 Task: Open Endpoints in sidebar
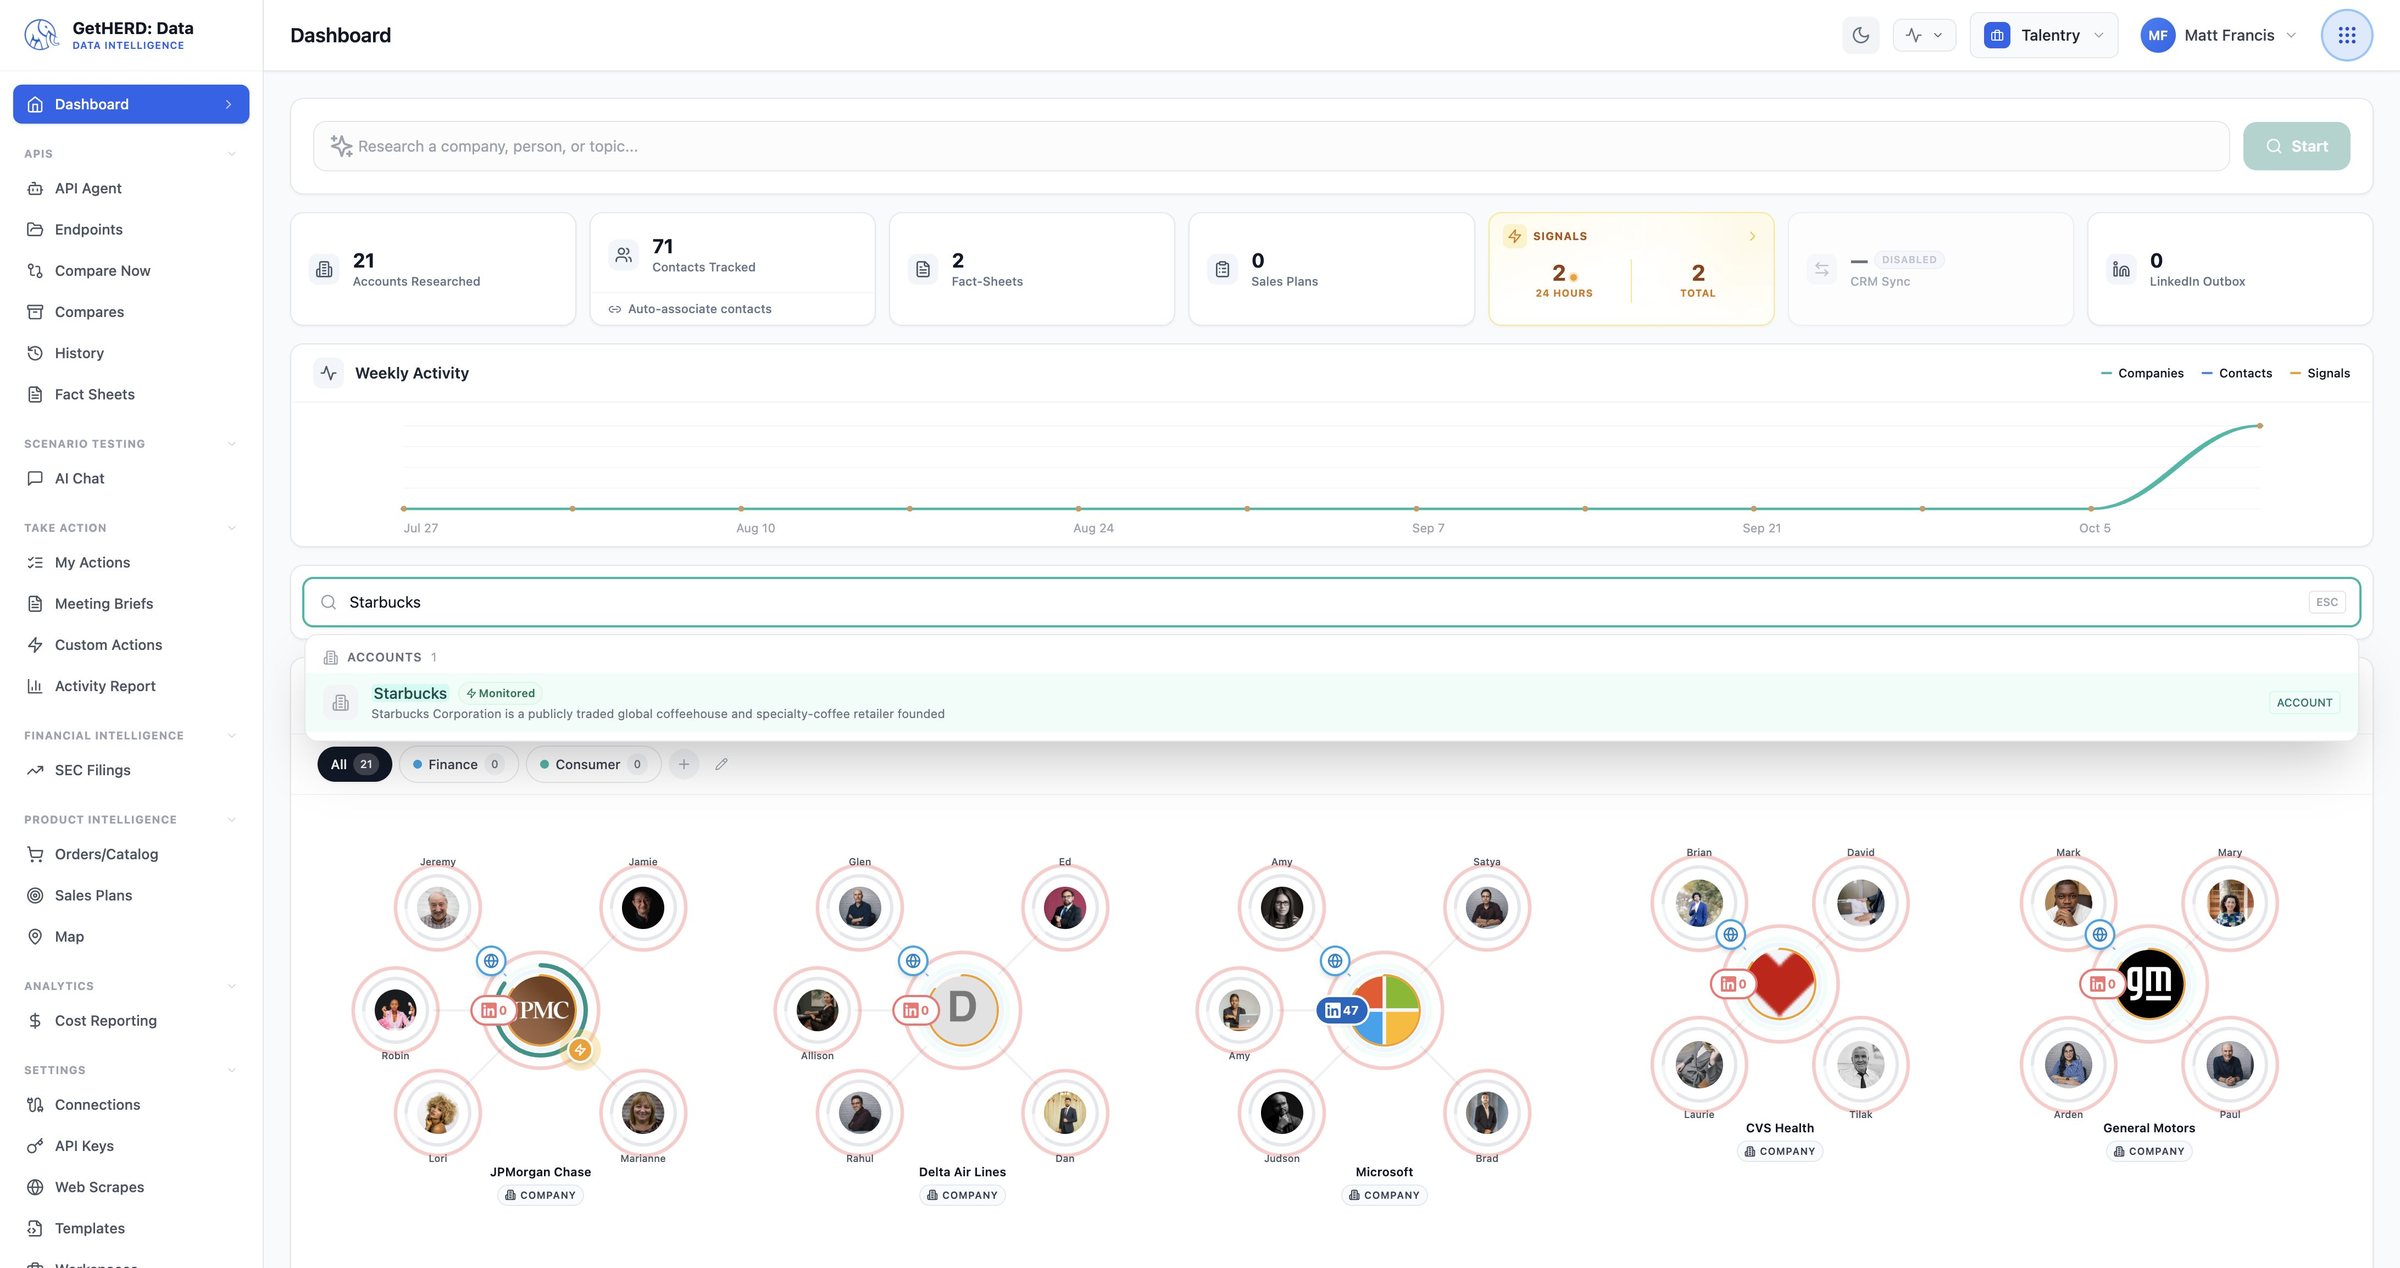pyautogui.click(x=131, y=229)
